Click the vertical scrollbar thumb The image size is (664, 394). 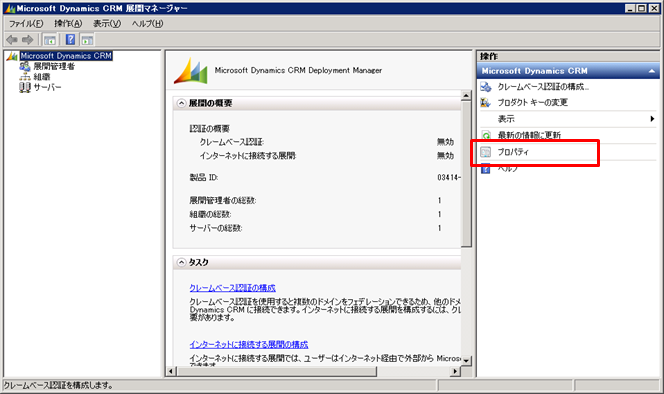466,174
